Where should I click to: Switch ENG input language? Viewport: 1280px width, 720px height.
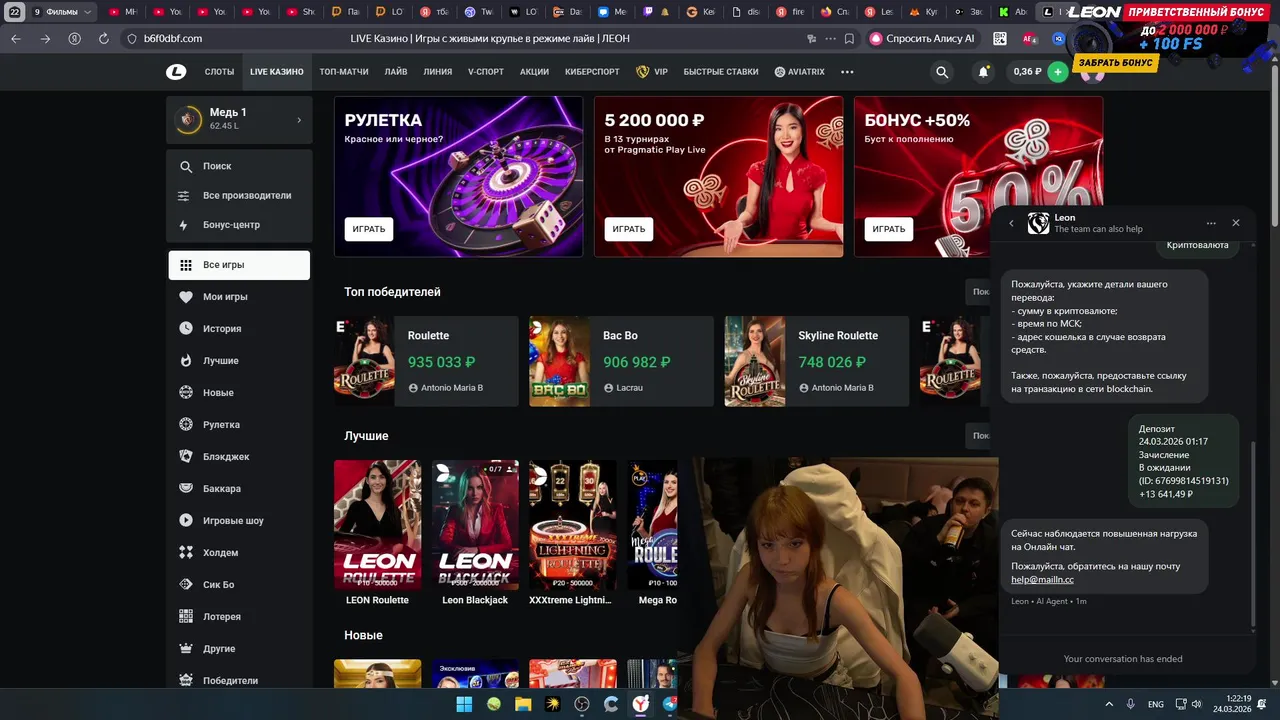coord(1156,704)
